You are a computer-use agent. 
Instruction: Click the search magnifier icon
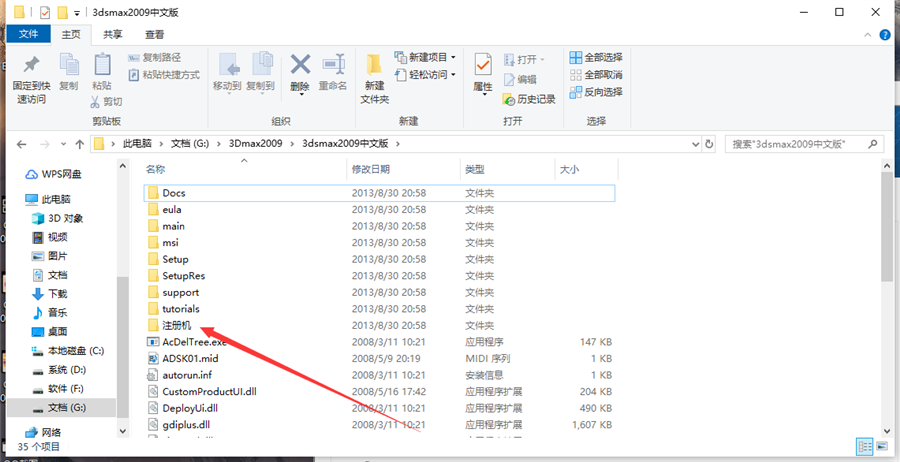873,143
